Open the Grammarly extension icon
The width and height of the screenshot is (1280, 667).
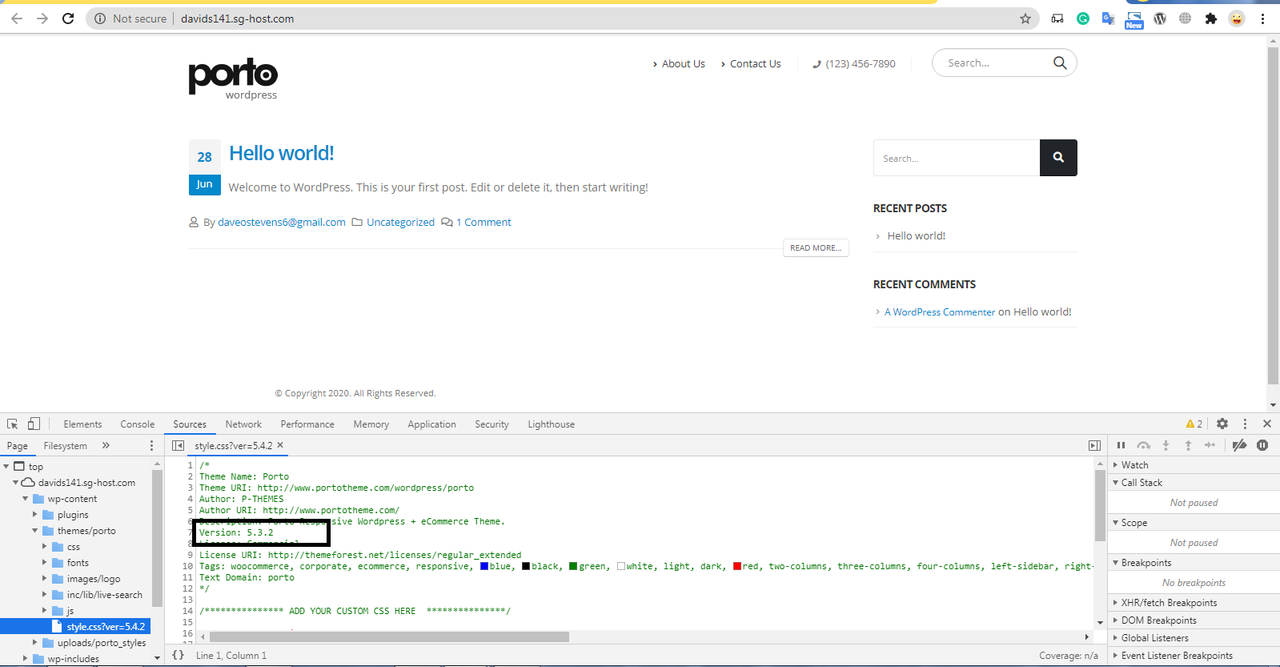click(x=1083, y=18)
